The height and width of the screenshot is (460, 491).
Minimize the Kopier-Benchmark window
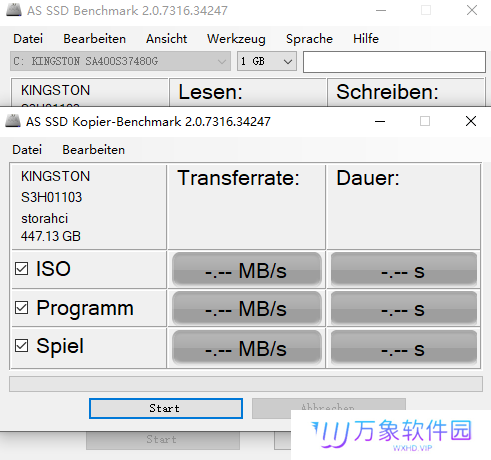point(380,121)
